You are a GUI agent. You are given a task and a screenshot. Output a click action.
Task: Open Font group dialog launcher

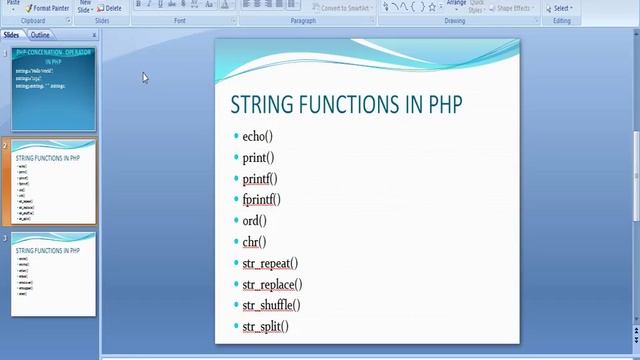(234, 20)
